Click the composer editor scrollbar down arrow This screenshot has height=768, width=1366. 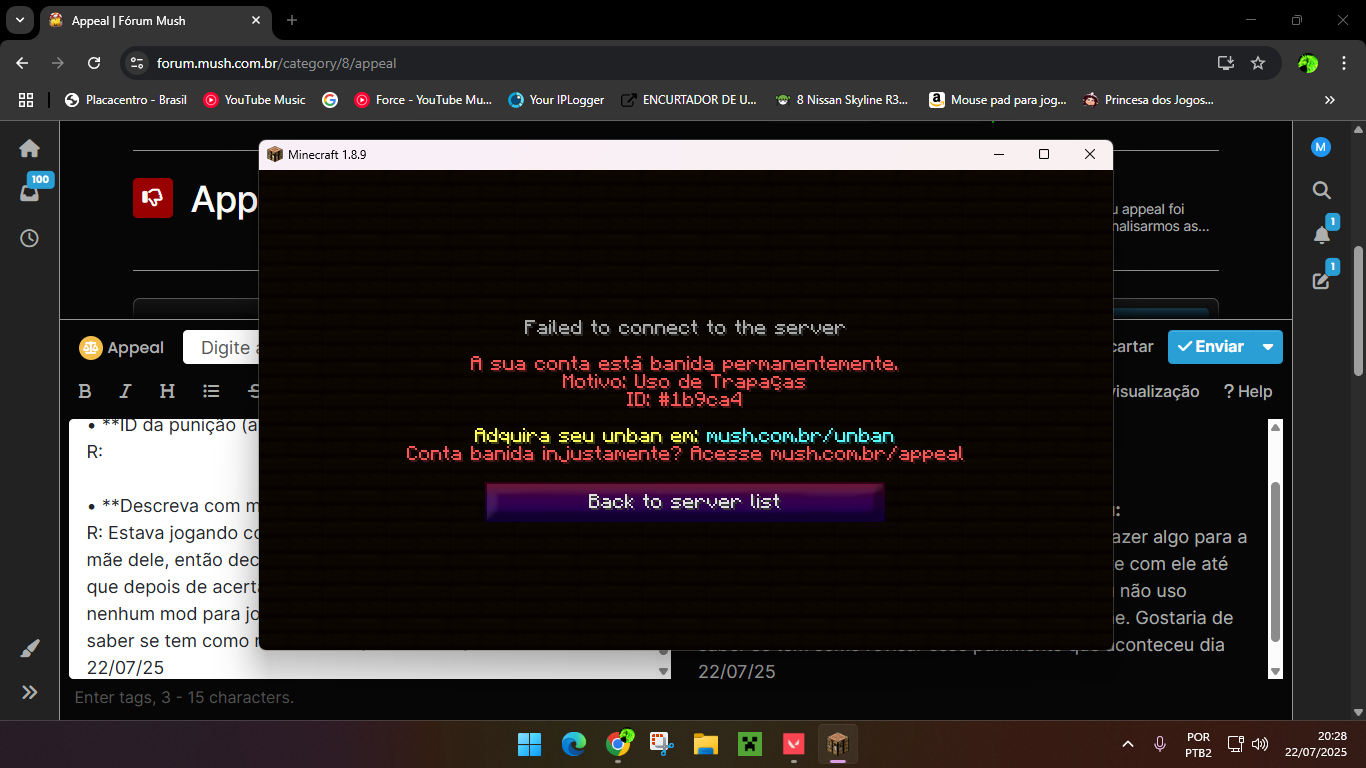(664, 671)
